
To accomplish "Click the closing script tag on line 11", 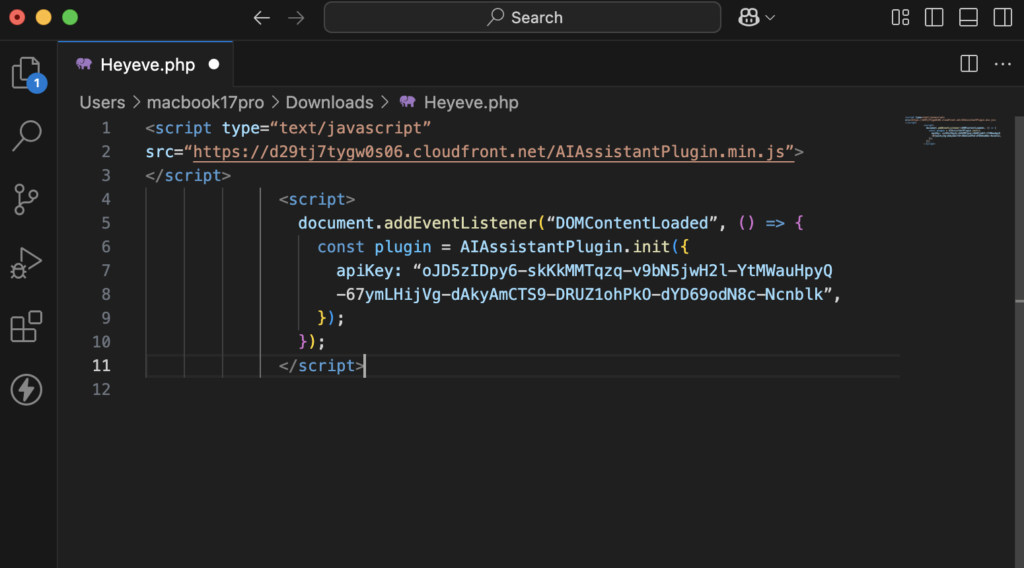I will tap(321, 366).
